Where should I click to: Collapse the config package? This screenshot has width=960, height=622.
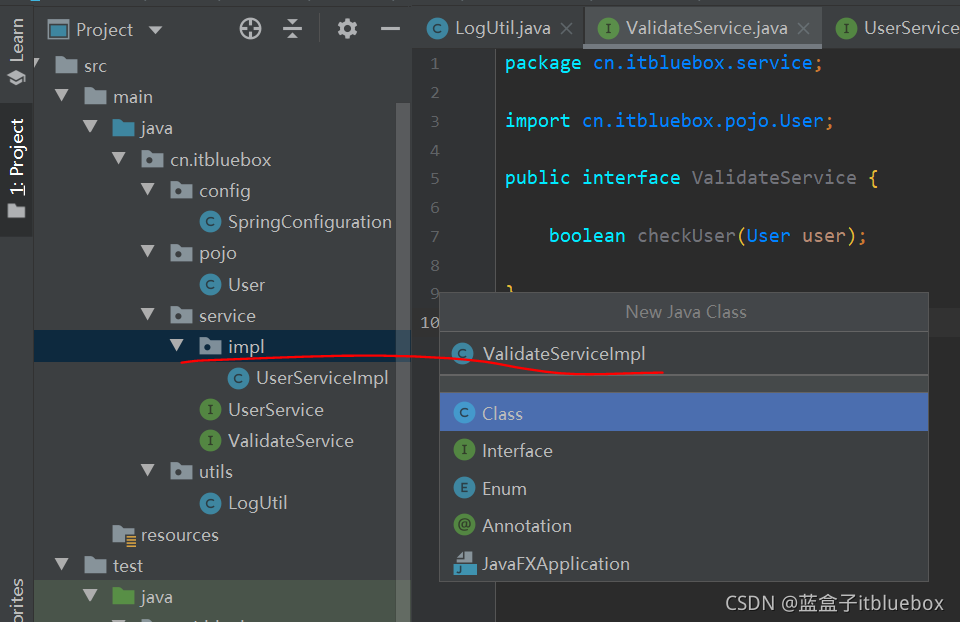(148, 190)
